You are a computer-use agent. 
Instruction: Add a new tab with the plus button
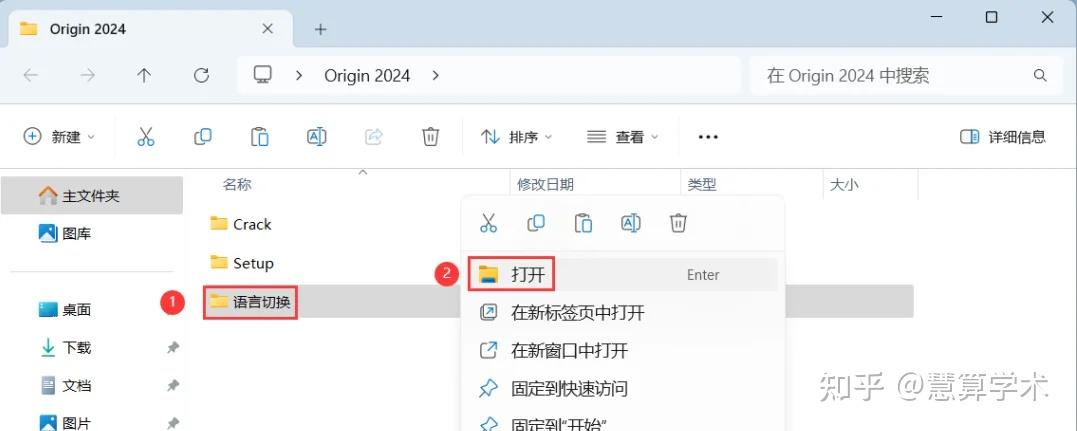click(320, 29)
